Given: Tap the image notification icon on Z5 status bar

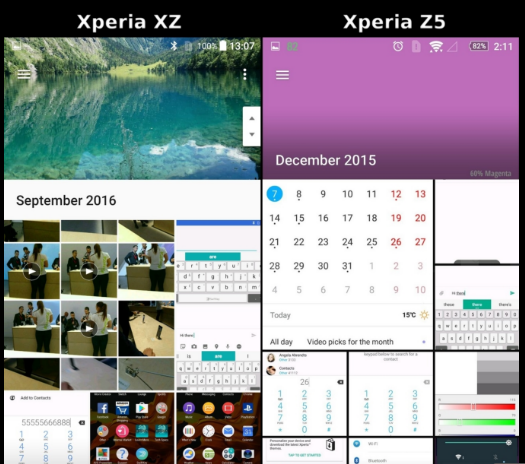Looking at the screenshot, I should pyautogui.click(x=275, y=46).
